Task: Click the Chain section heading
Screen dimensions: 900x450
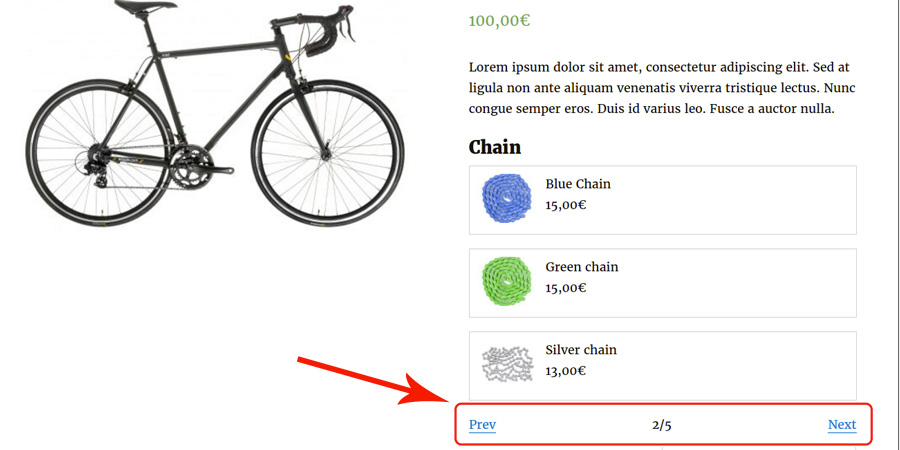Action: point(495,147)
